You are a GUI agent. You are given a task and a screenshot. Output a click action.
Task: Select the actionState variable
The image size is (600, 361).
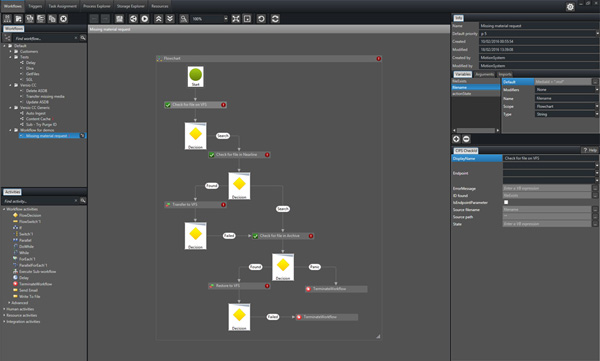coord(476,94)
